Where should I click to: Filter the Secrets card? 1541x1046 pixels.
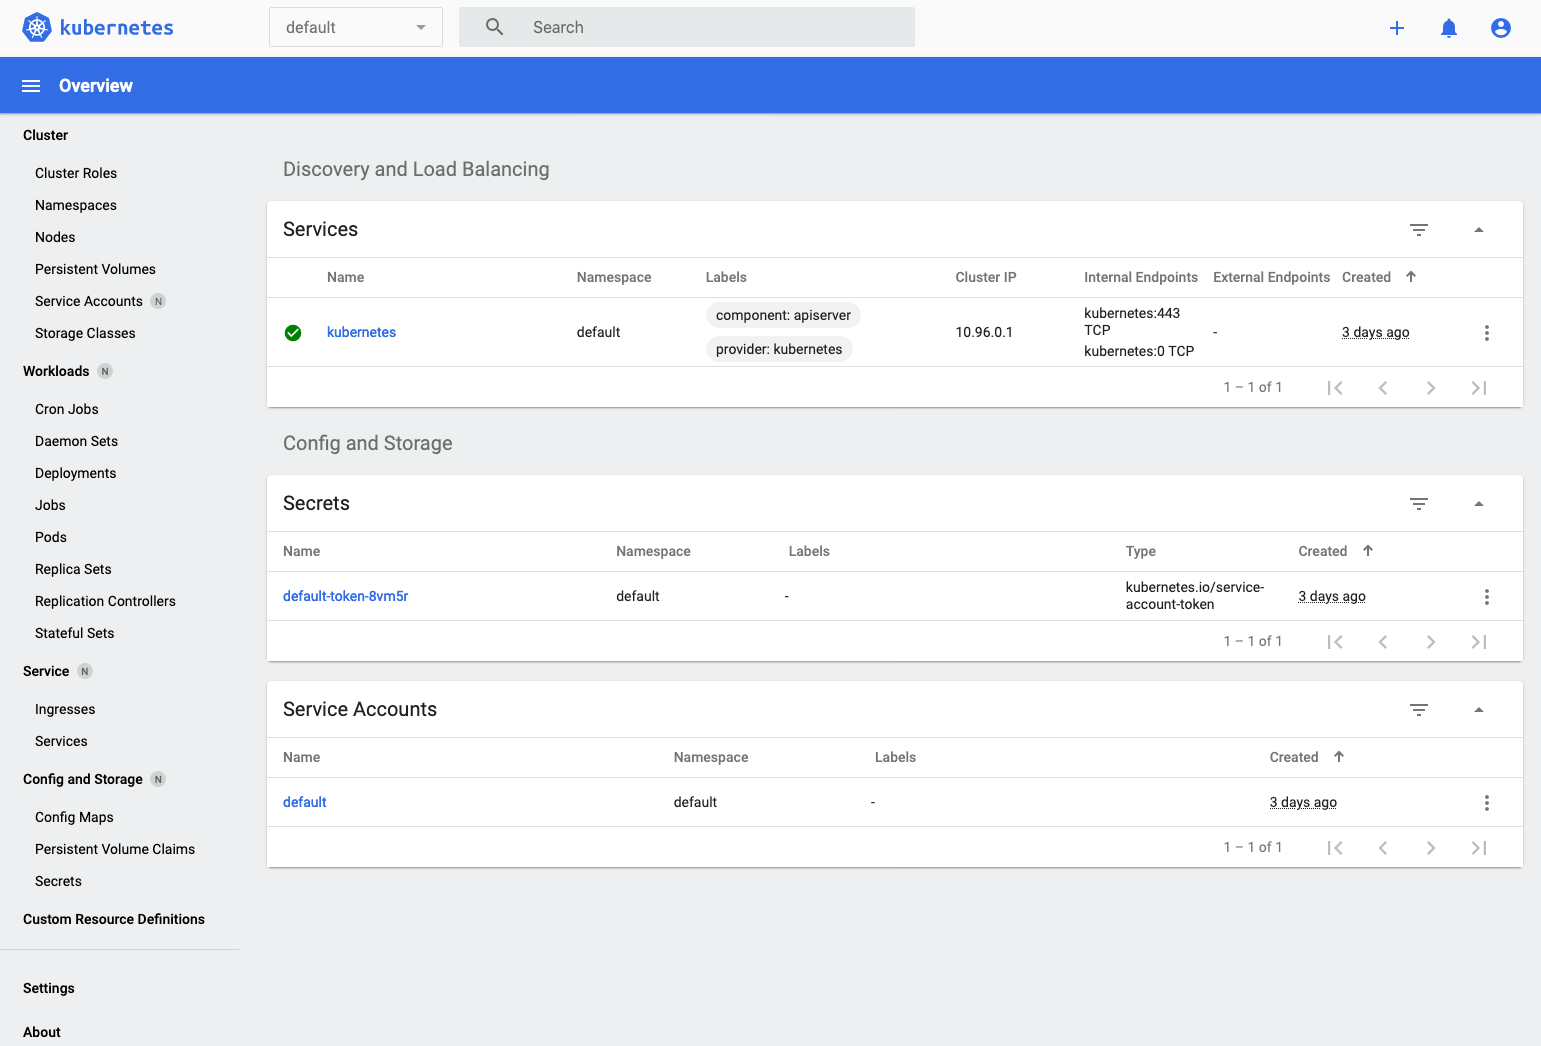[1419, 504]
